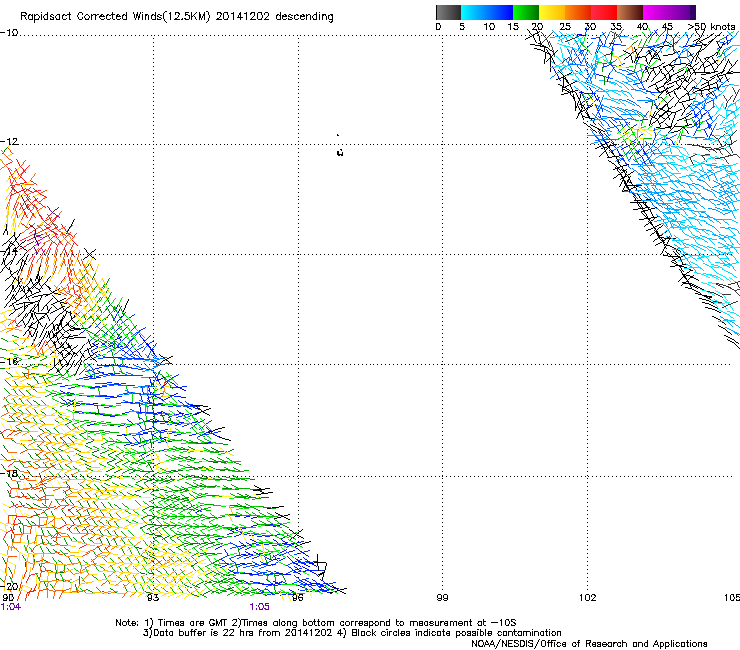
Task: Click the '-12' latitude label
Action: coord(9,142)
